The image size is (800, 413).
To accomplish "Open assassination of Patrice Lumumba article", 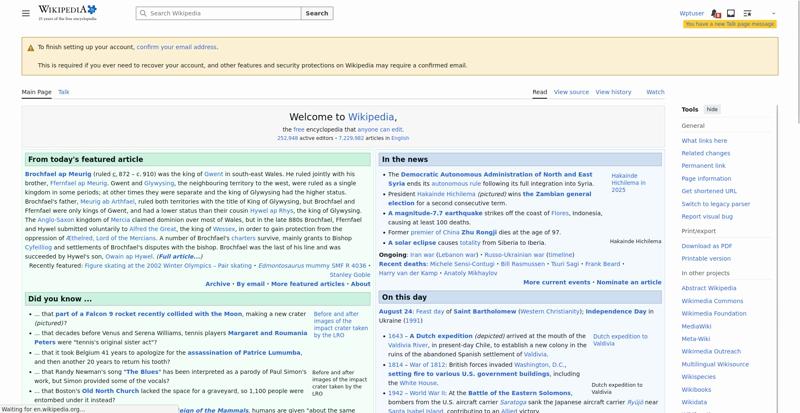I will [x=244, y=352].
